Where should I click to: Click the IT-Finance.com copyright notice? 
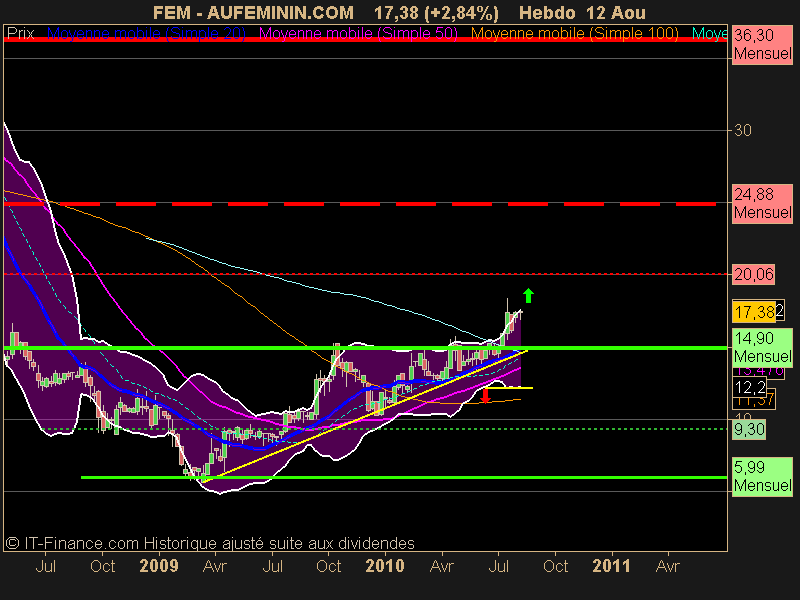click(210, 543)
